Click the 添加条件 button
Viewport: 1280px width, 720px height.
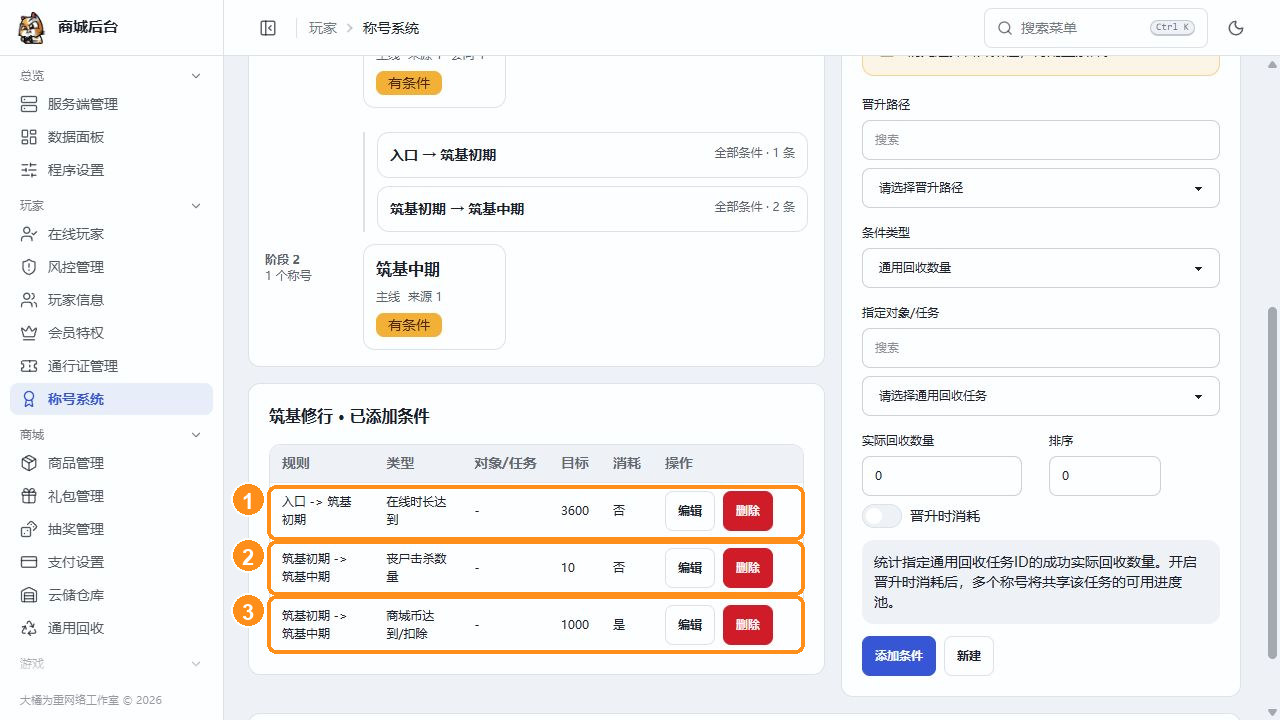coord(899,656)
